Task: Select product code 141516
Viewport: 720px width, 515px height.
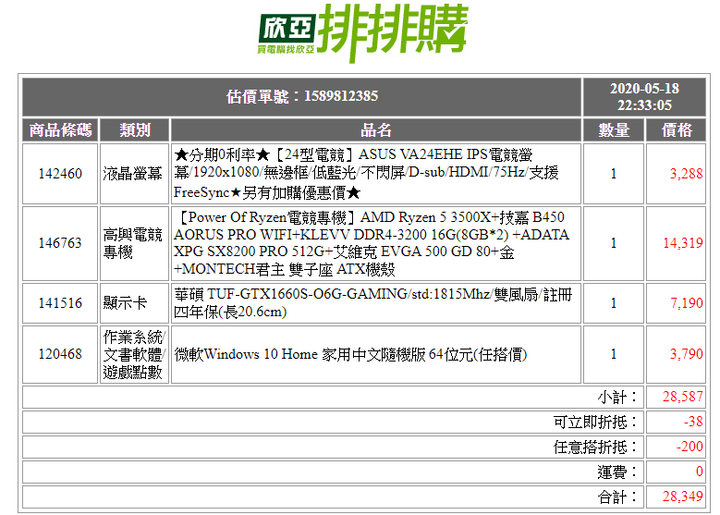Action: point(60,303)
